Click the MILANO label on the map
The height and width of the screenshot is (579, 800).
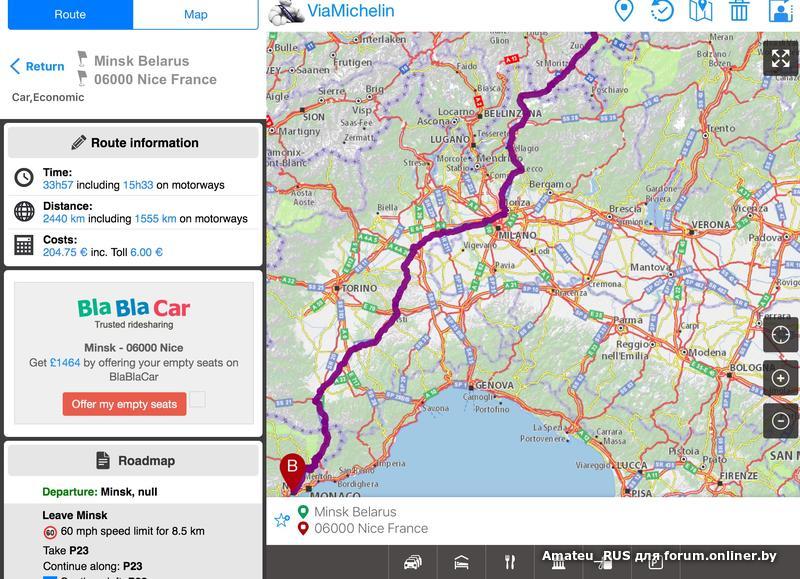(x=517, y=235)
